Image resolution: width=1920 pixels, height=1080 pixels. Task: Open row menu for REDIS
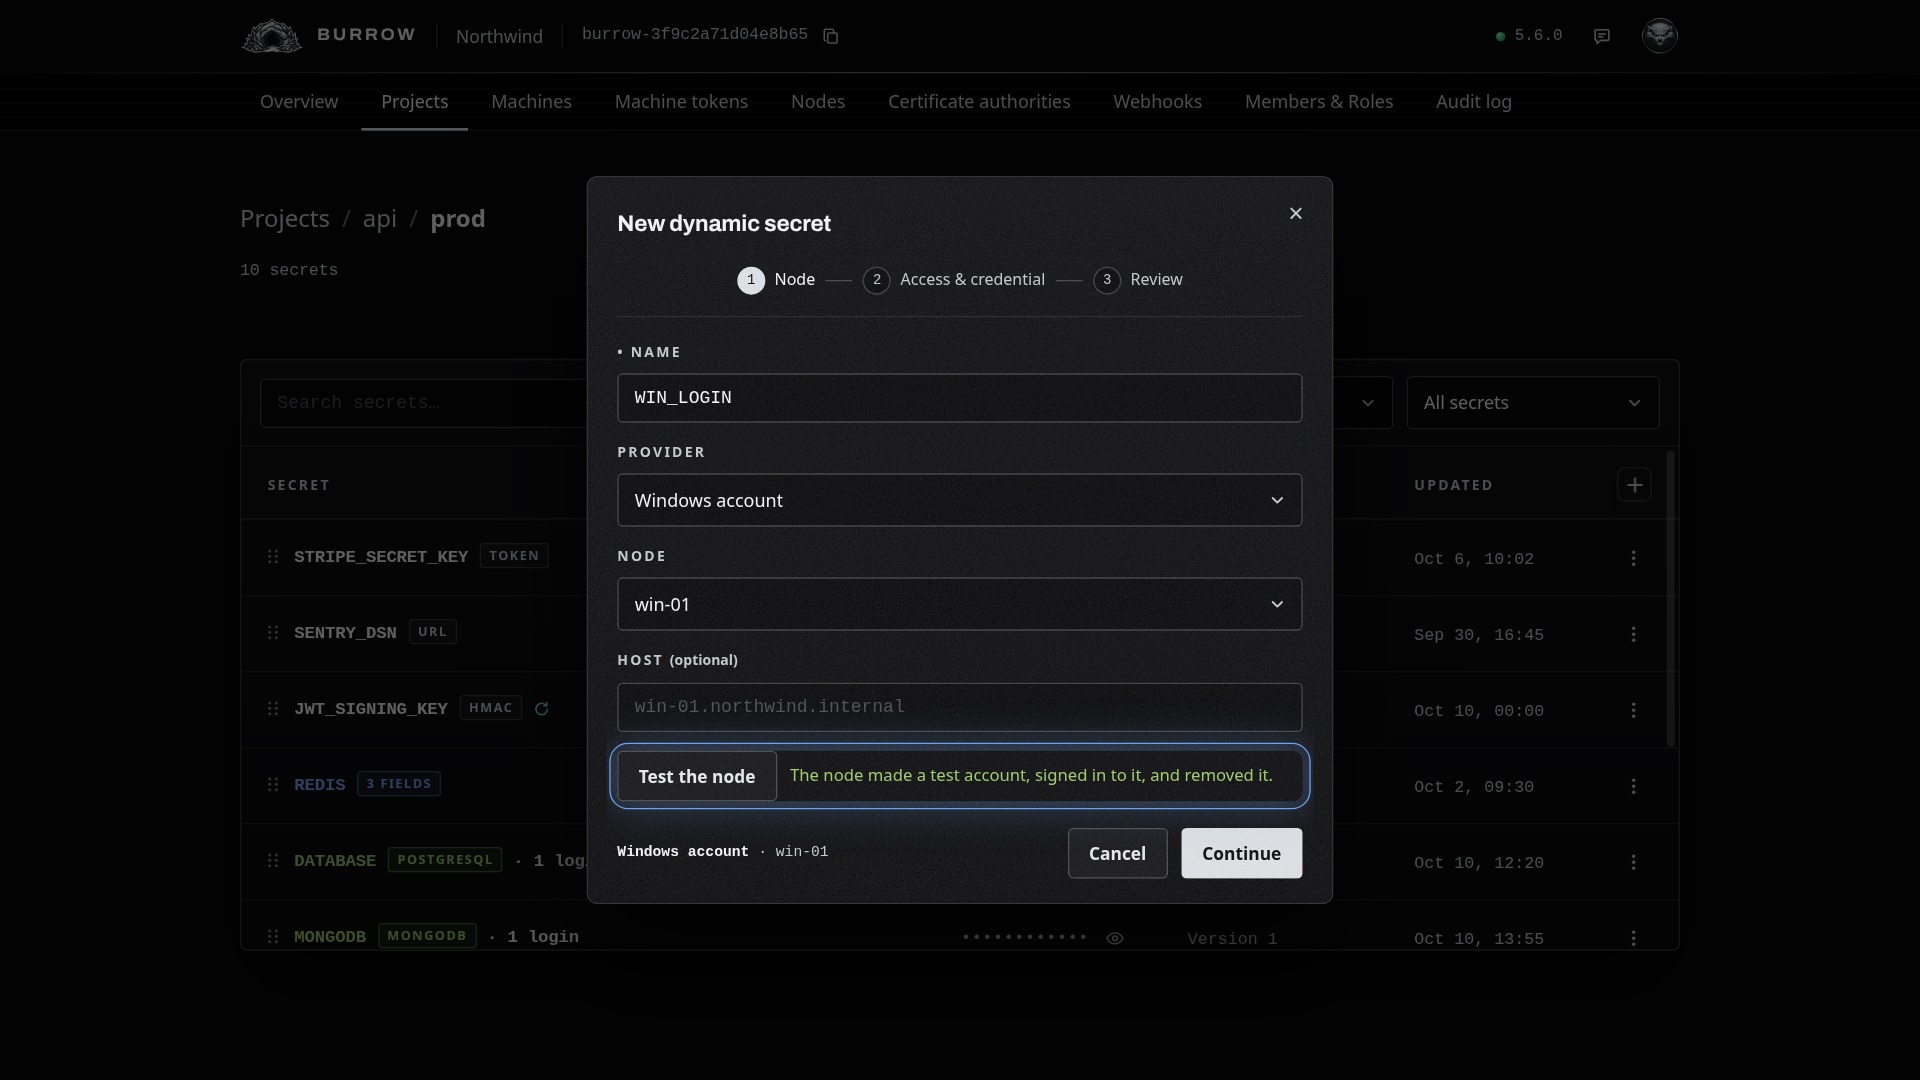[x=1634, y=786]
